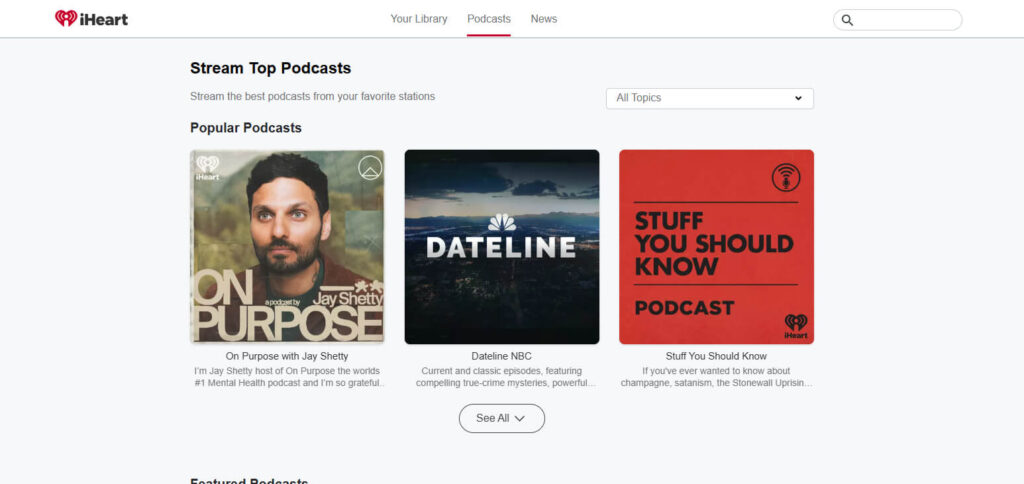The image size is (1024, 484).
Task: Focus the search input field
Action: click(897, 20)
